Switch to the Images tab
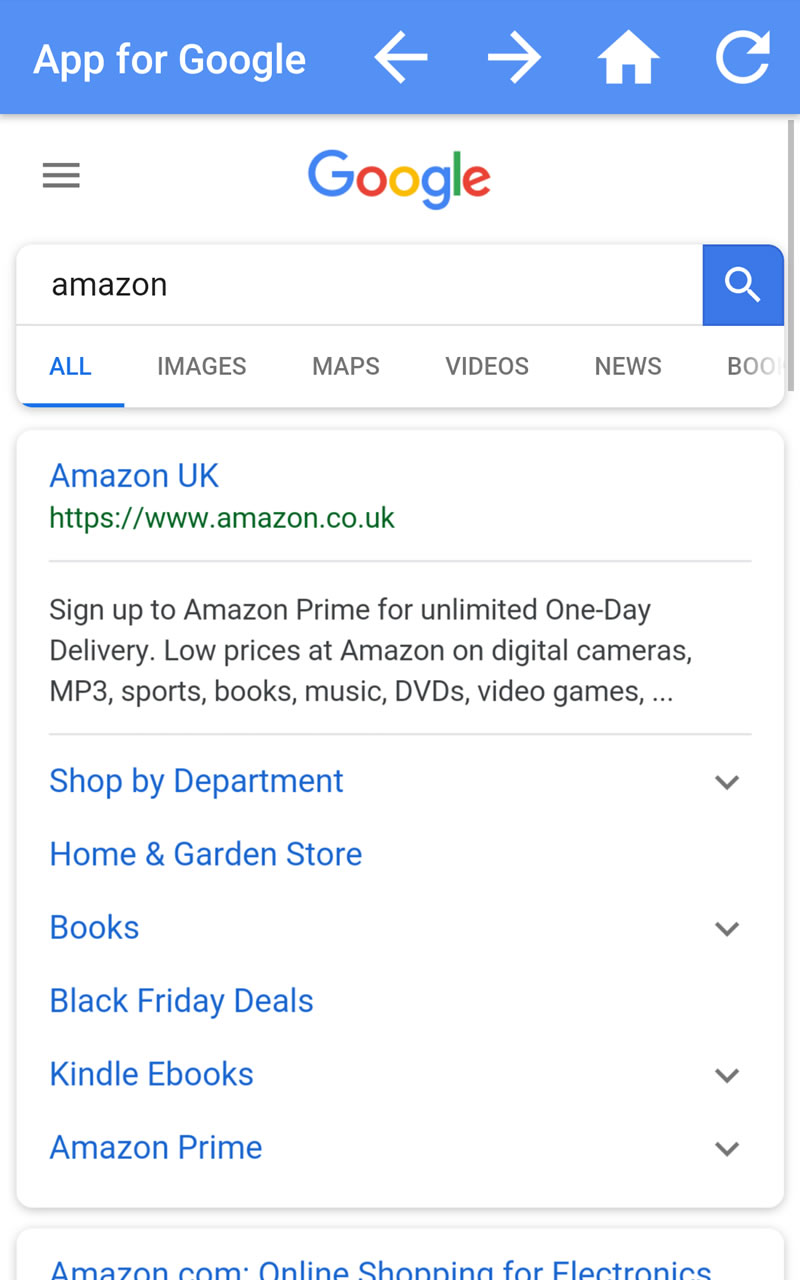Image resolution: width=800 pixels, height=1280 pixels. coord(201,366)
